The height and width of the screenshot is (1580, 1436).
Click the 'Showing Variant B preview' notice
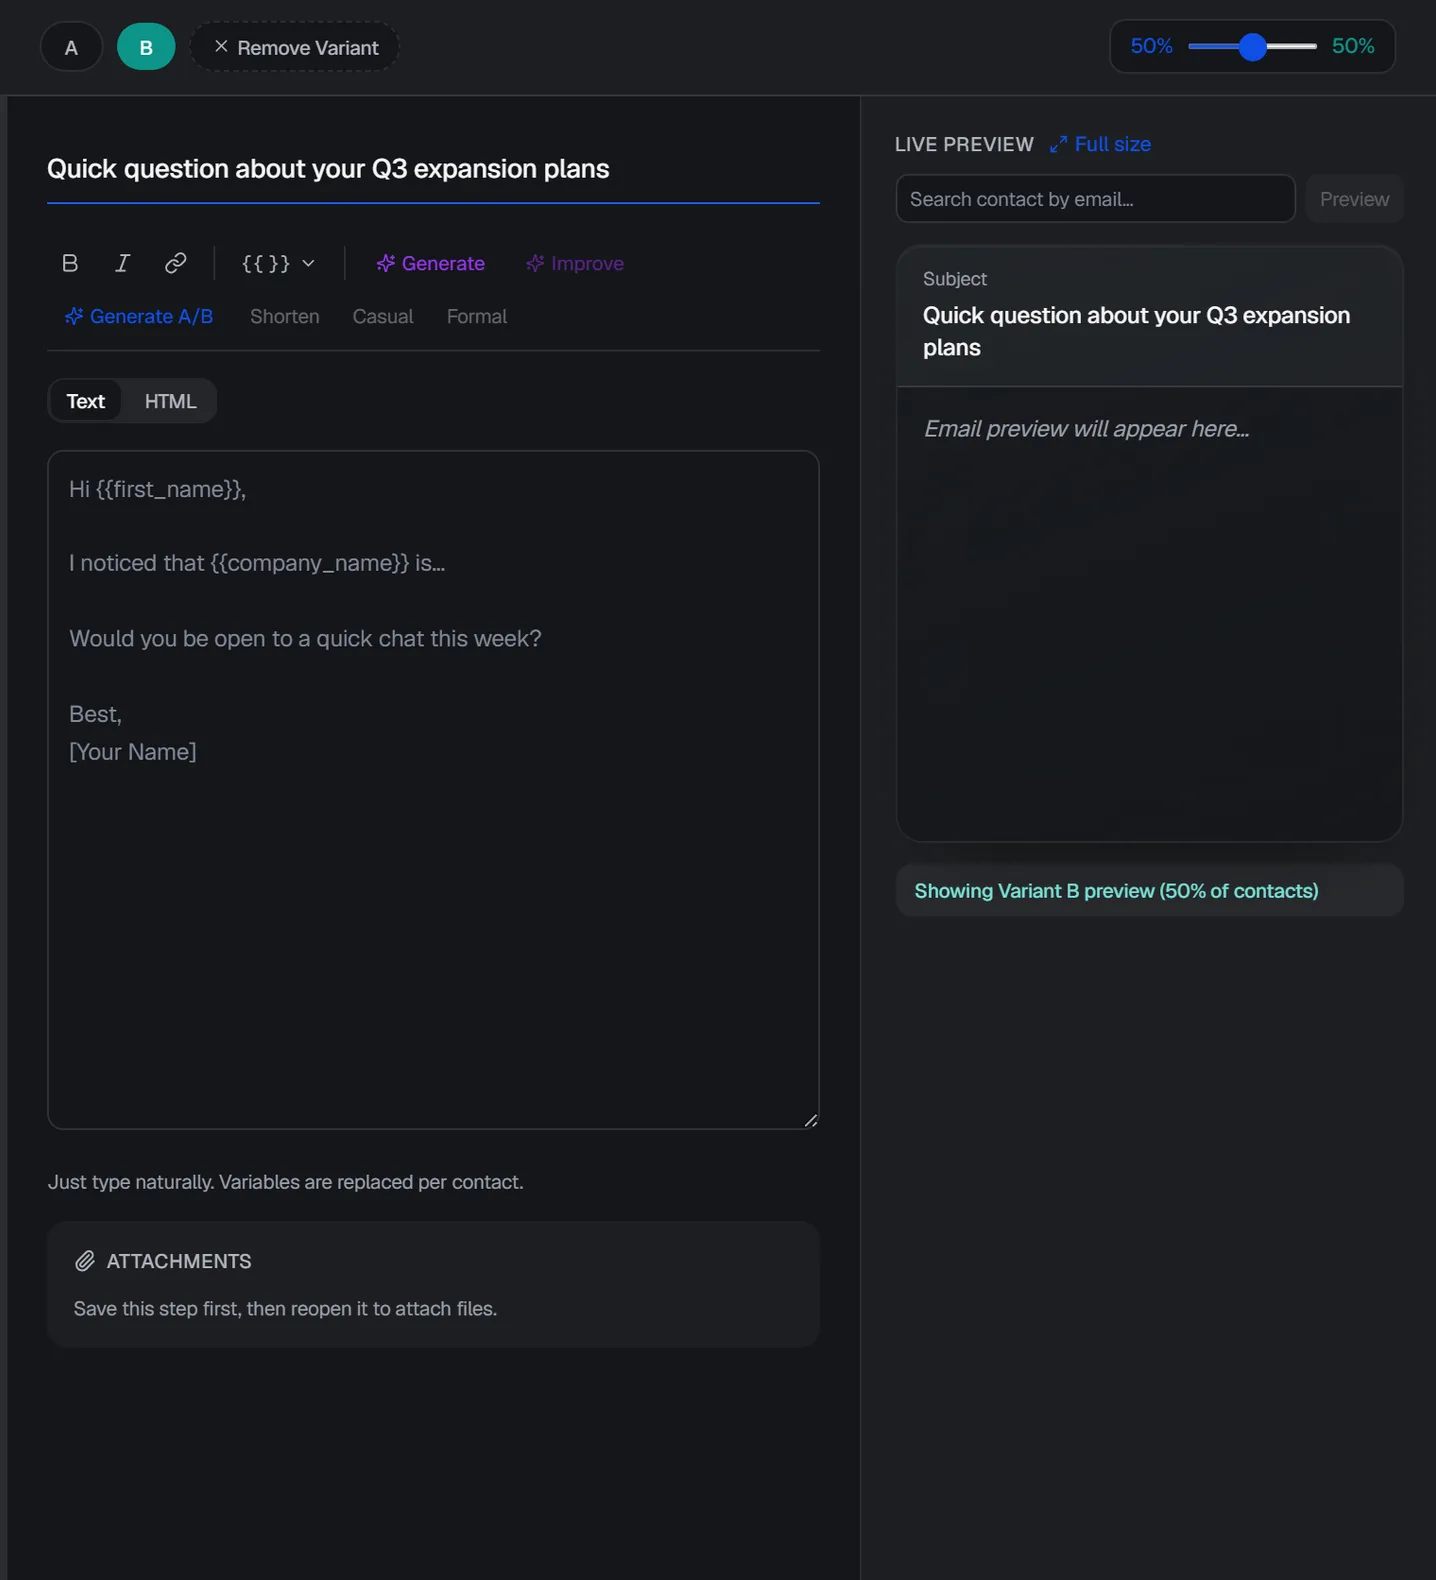point(1150,891)
